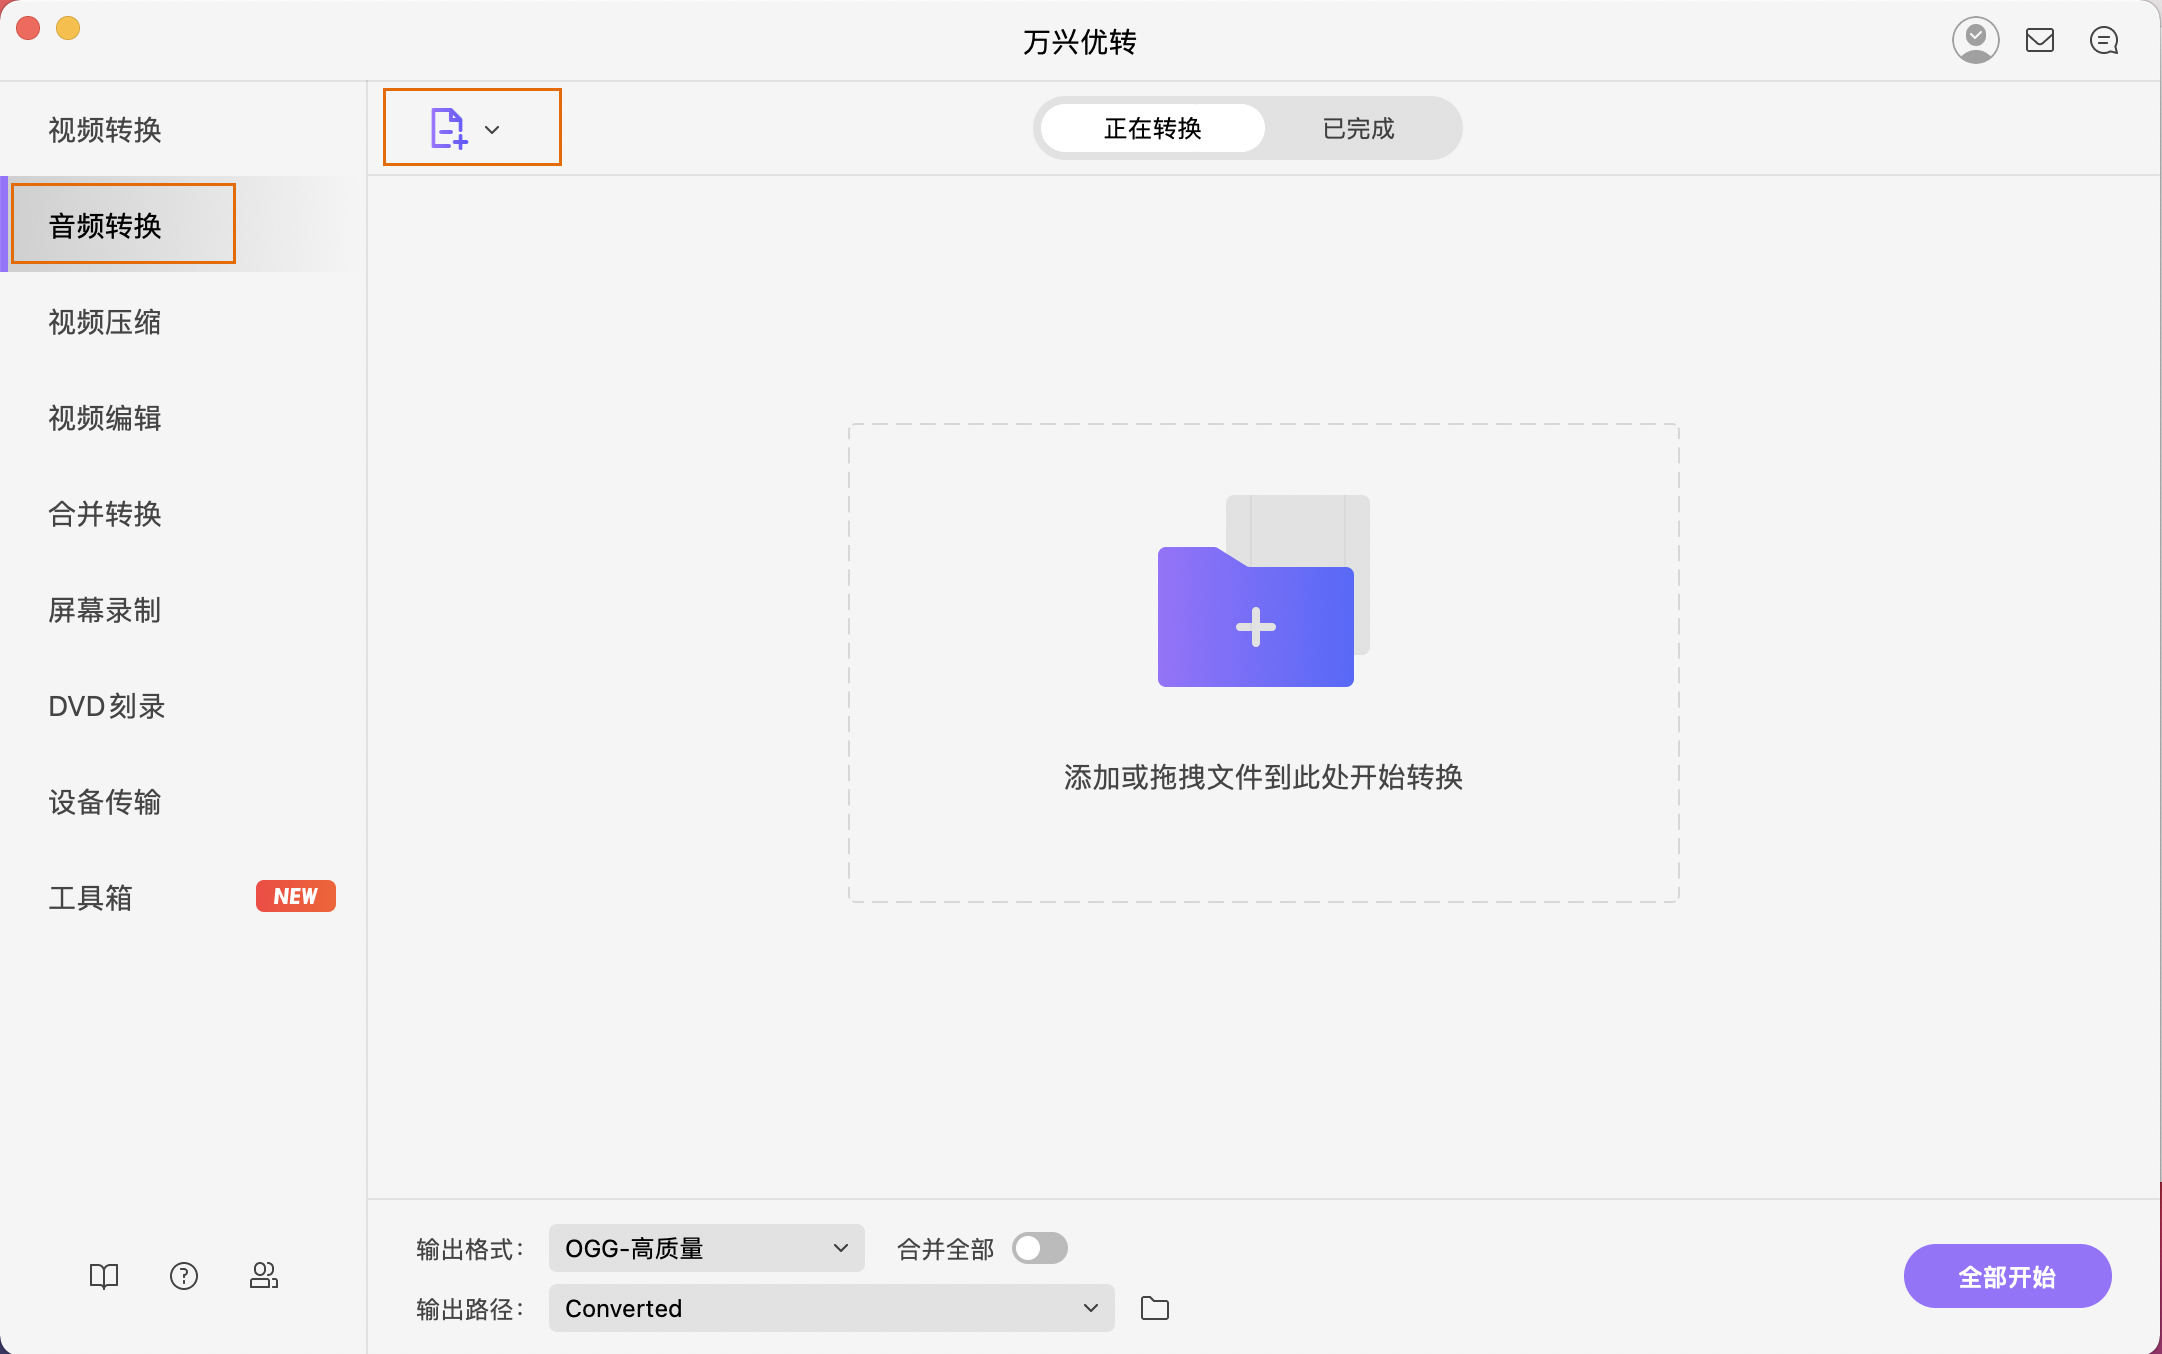Open the 输出路径 Converted dropdown

tap(831, 1308)
